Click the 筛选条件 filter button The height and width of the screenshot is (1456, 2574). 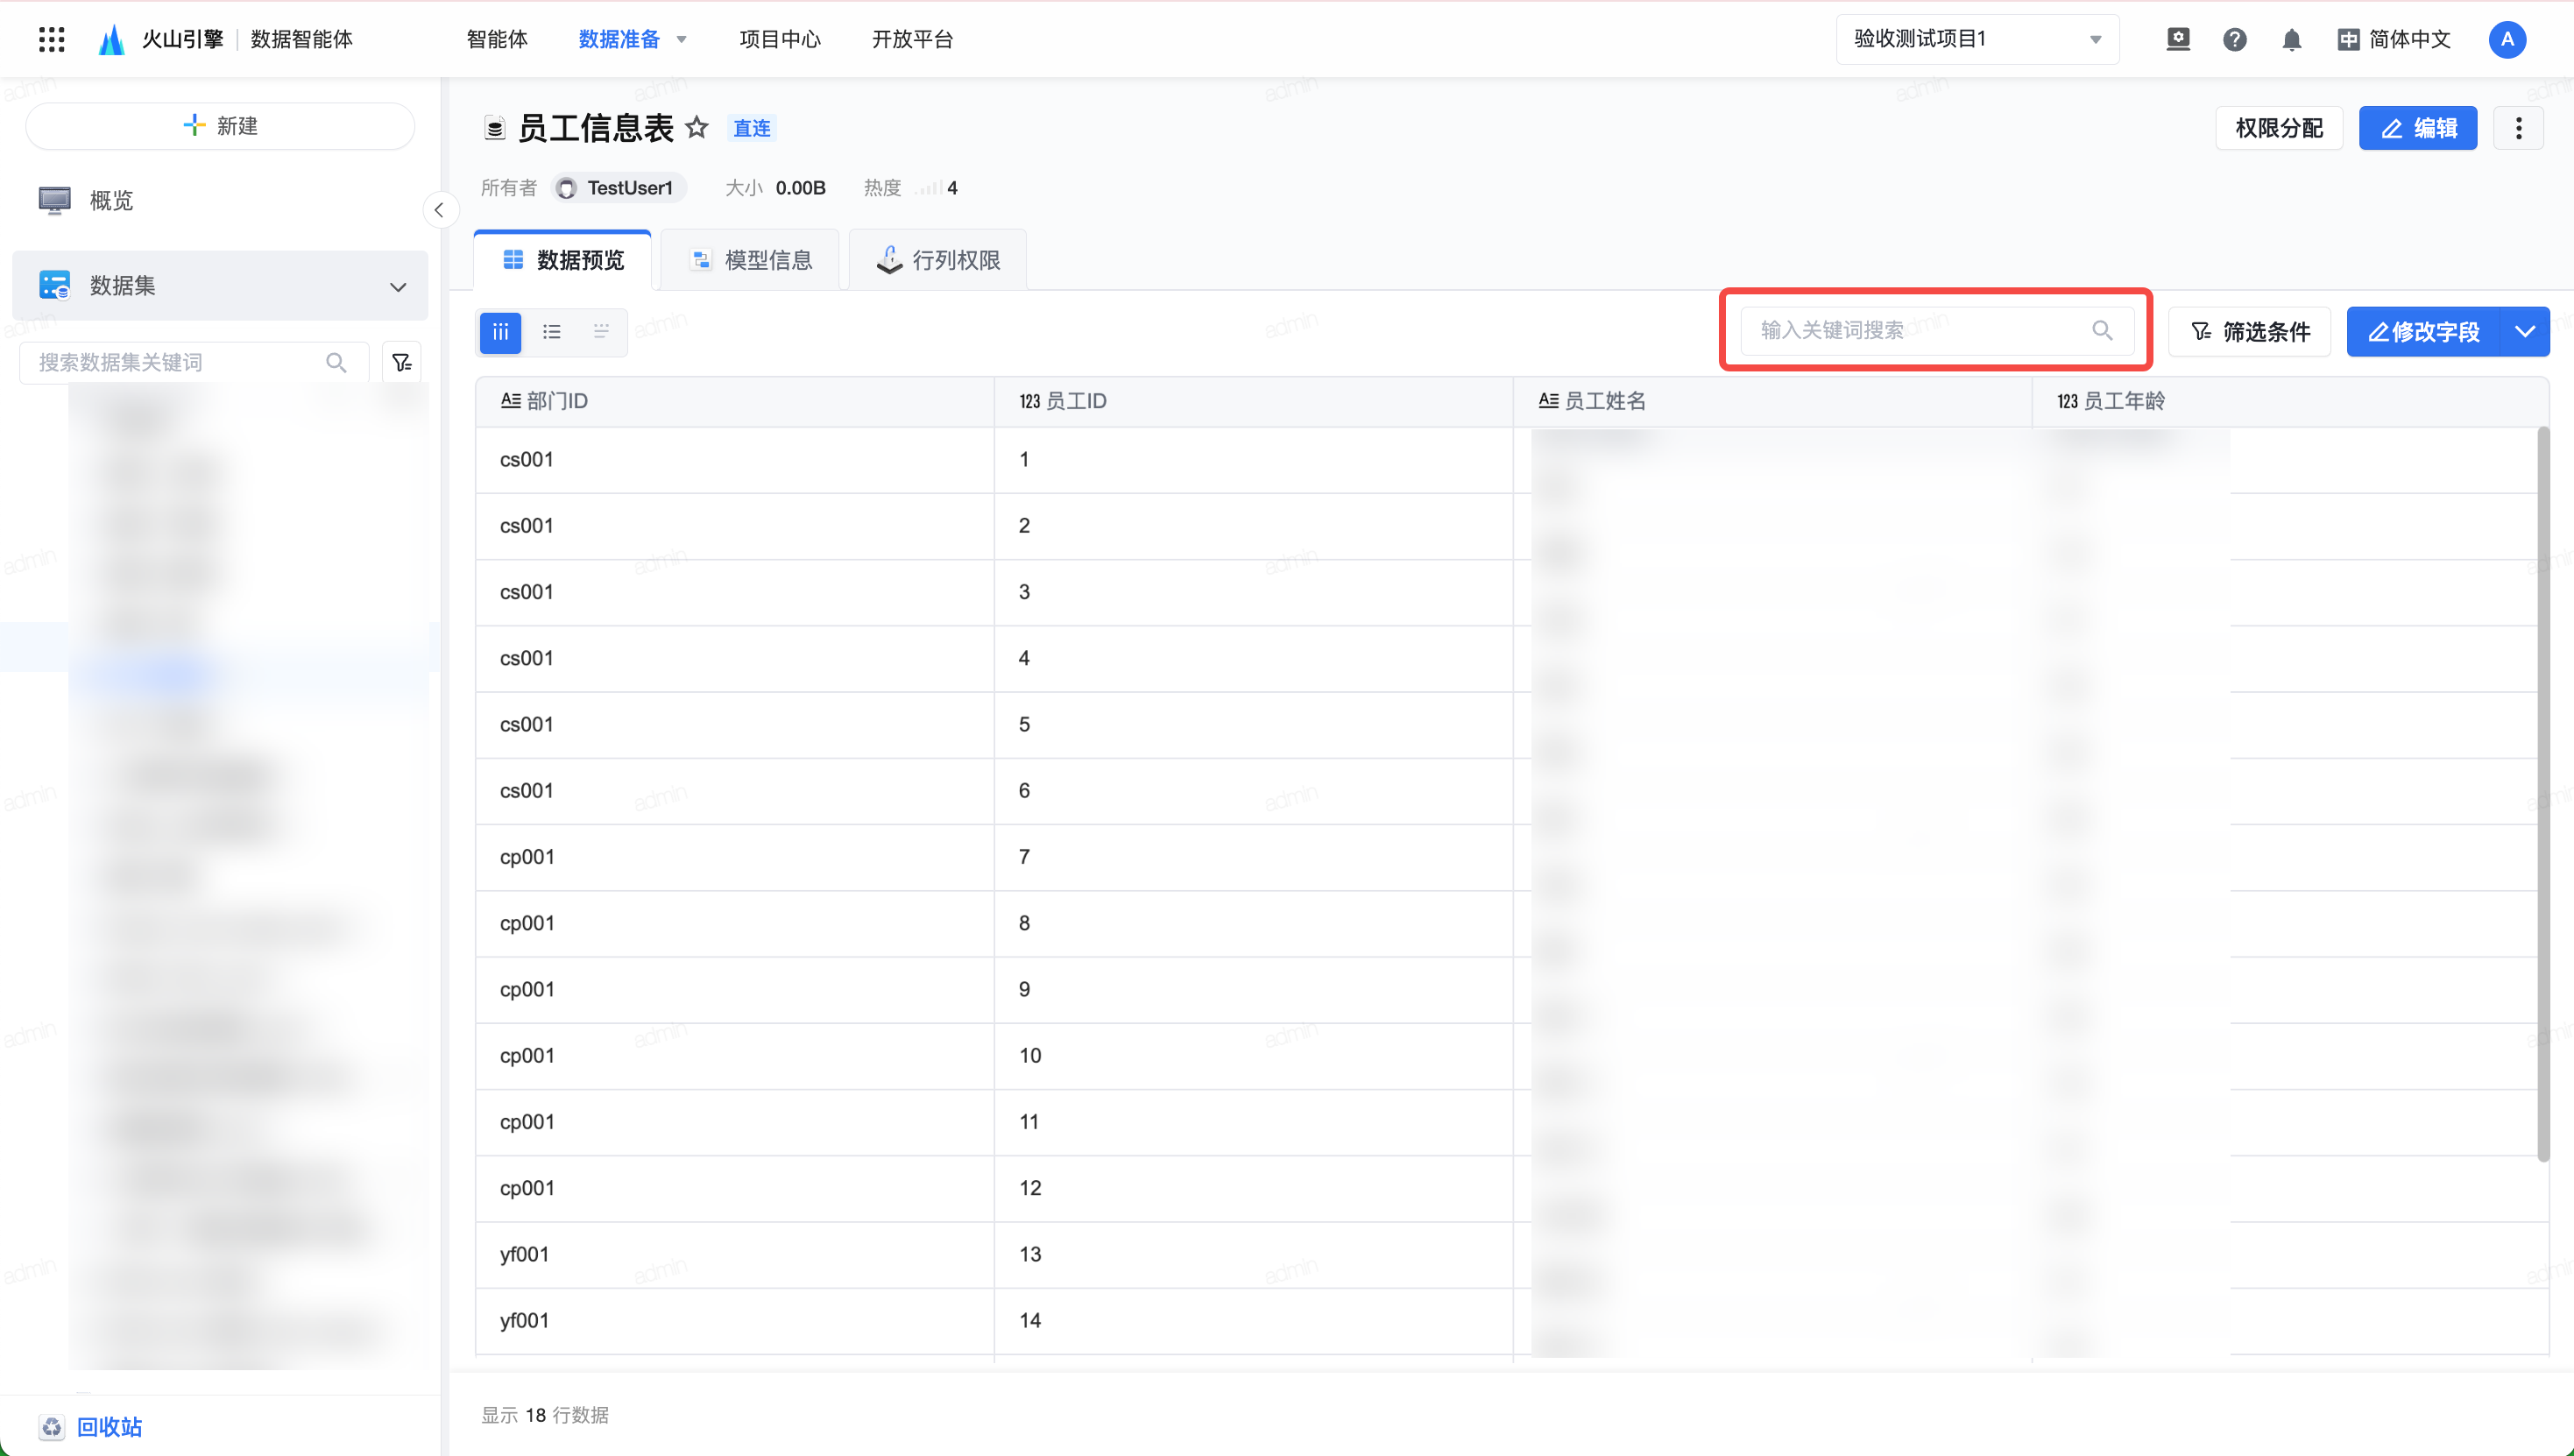2249,332
